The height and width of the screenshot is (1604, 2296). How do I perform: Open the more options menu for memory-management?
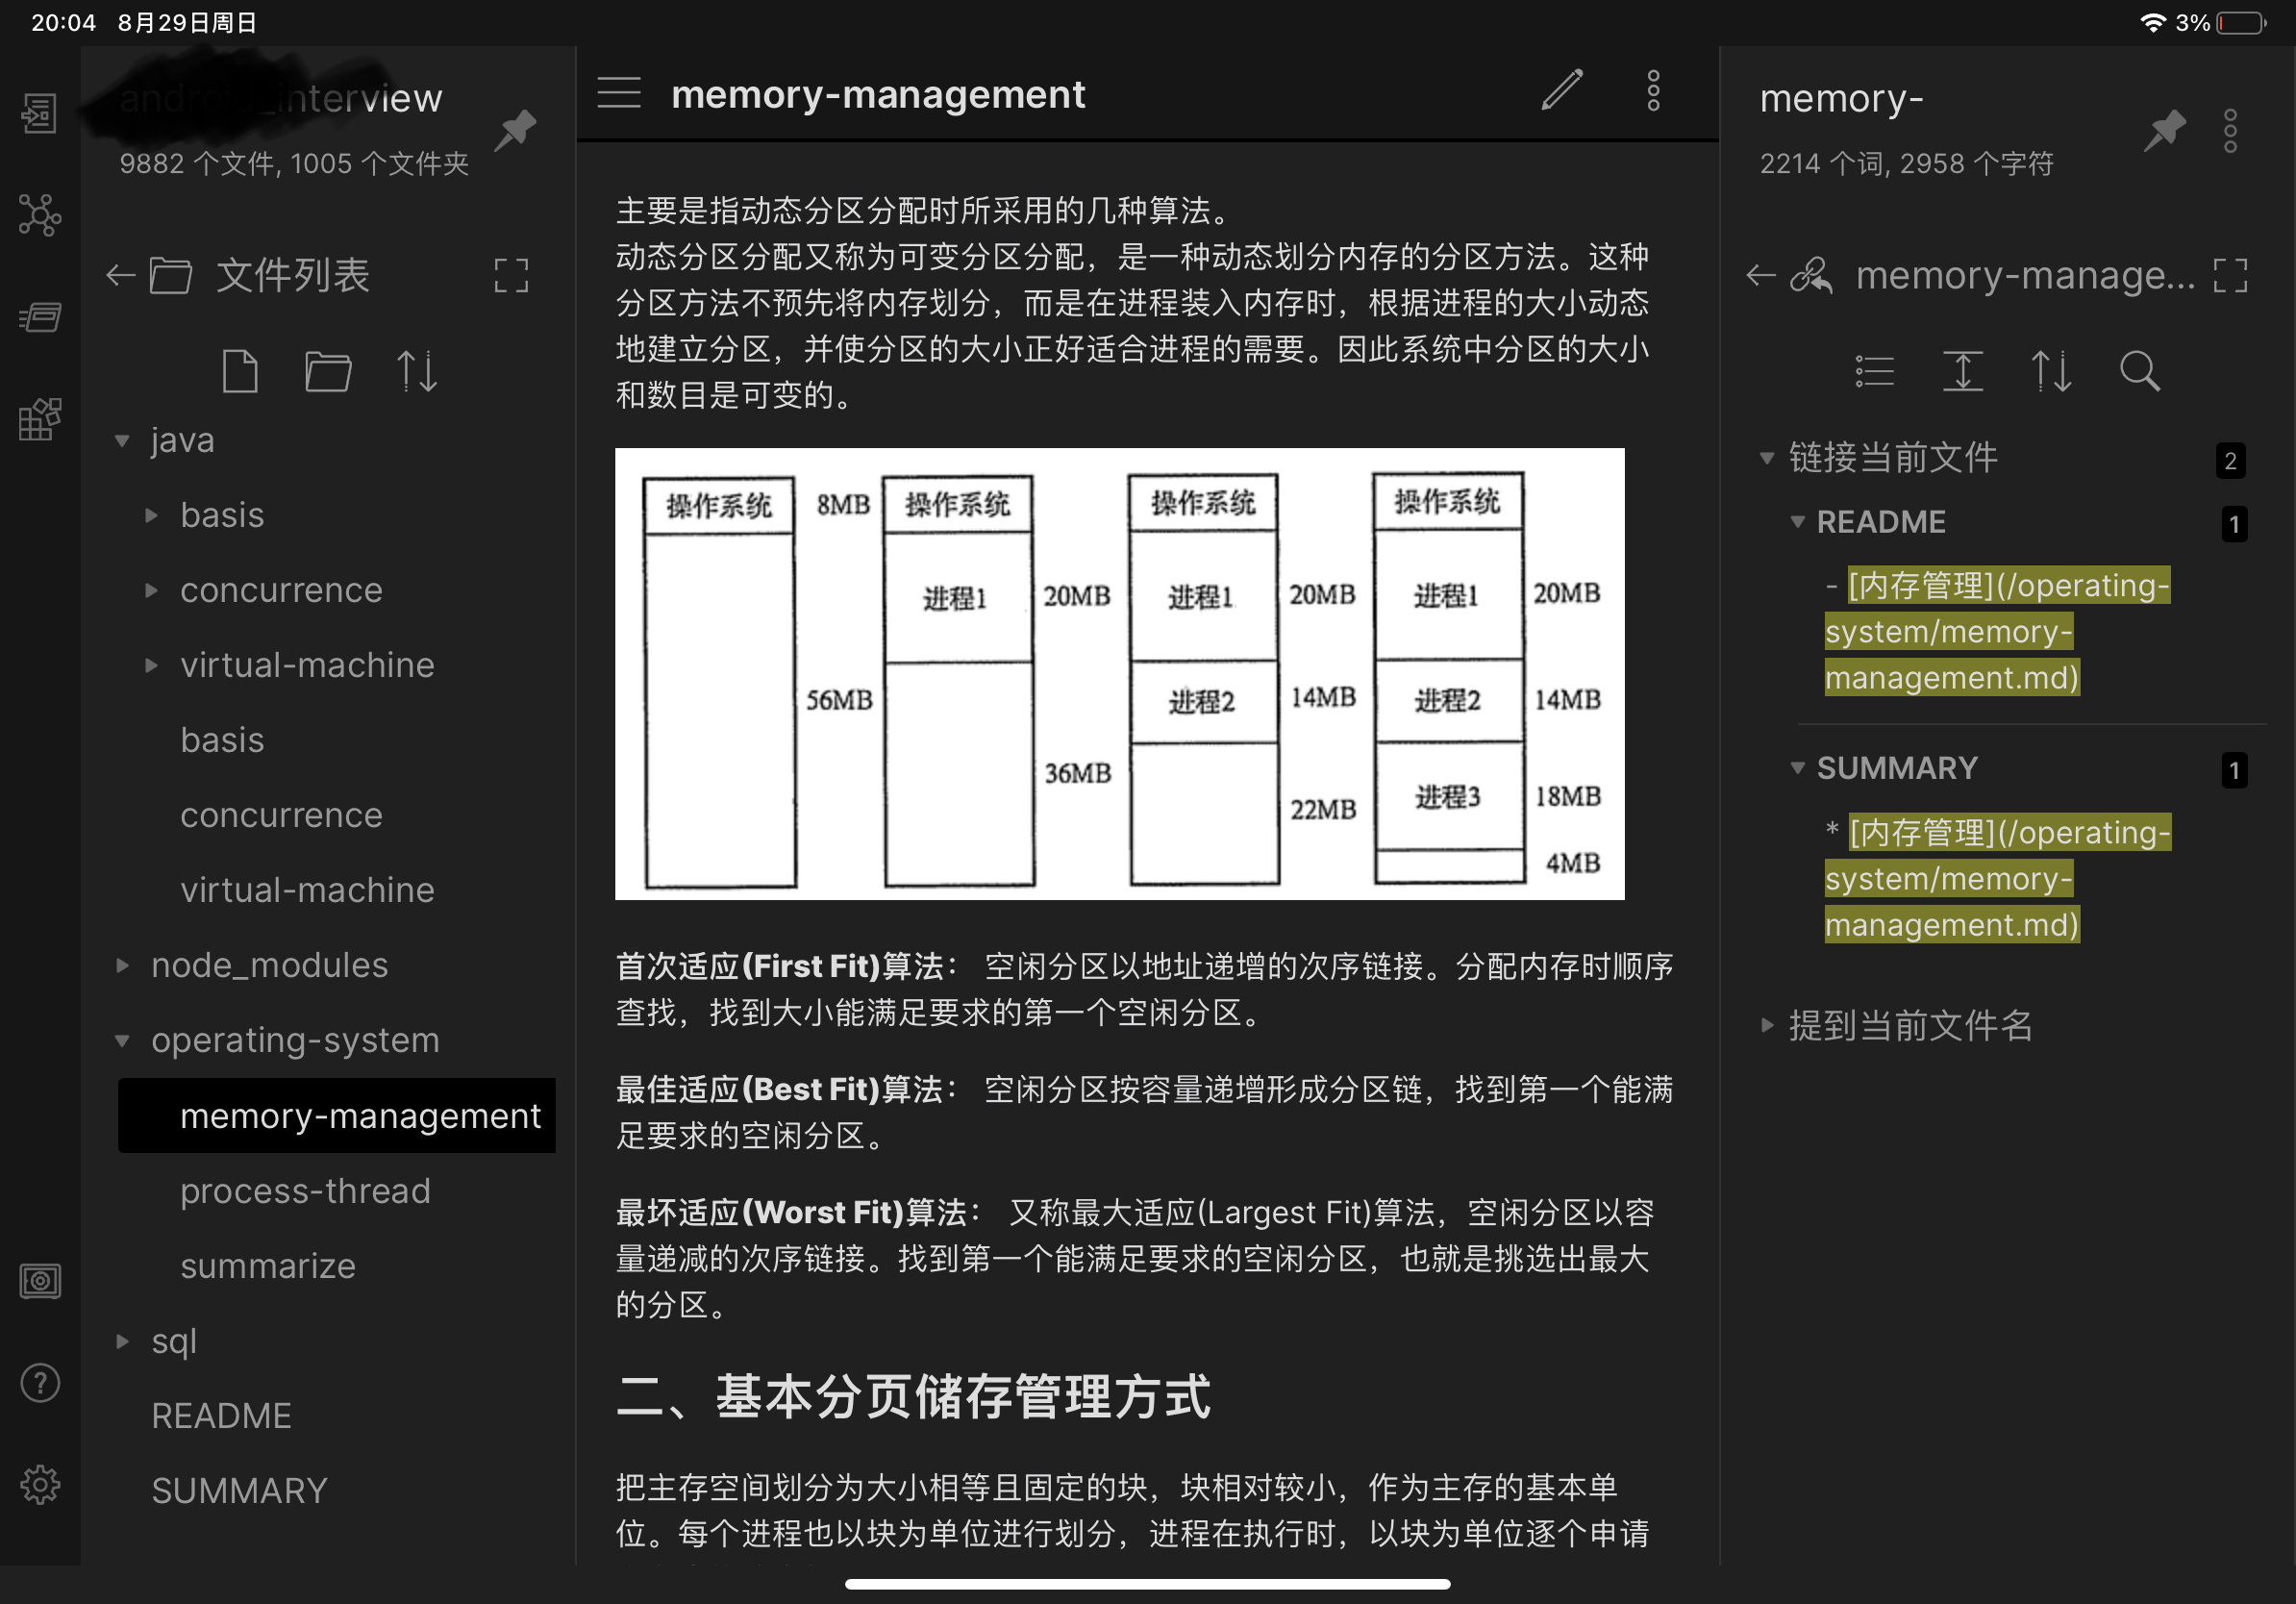pos(1653,91)
